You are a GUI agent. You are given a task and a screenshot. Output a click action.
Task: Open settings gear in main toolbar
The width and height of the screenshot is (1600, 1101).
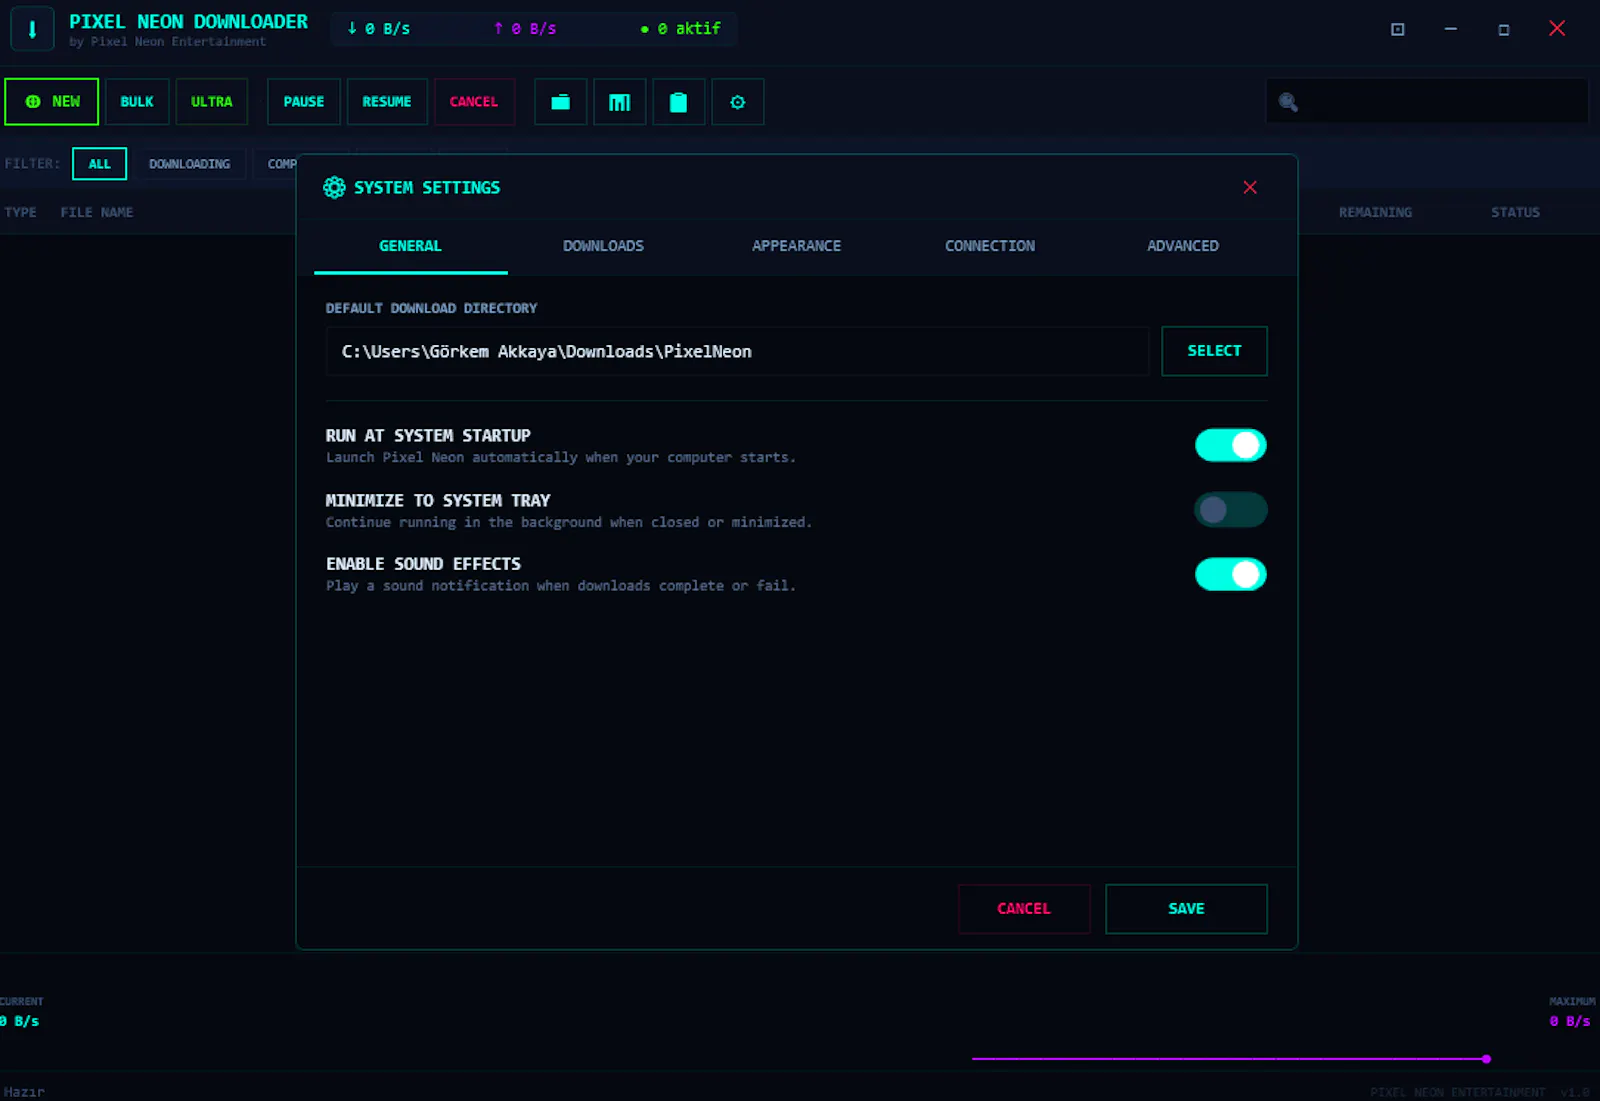coord(737,102)
